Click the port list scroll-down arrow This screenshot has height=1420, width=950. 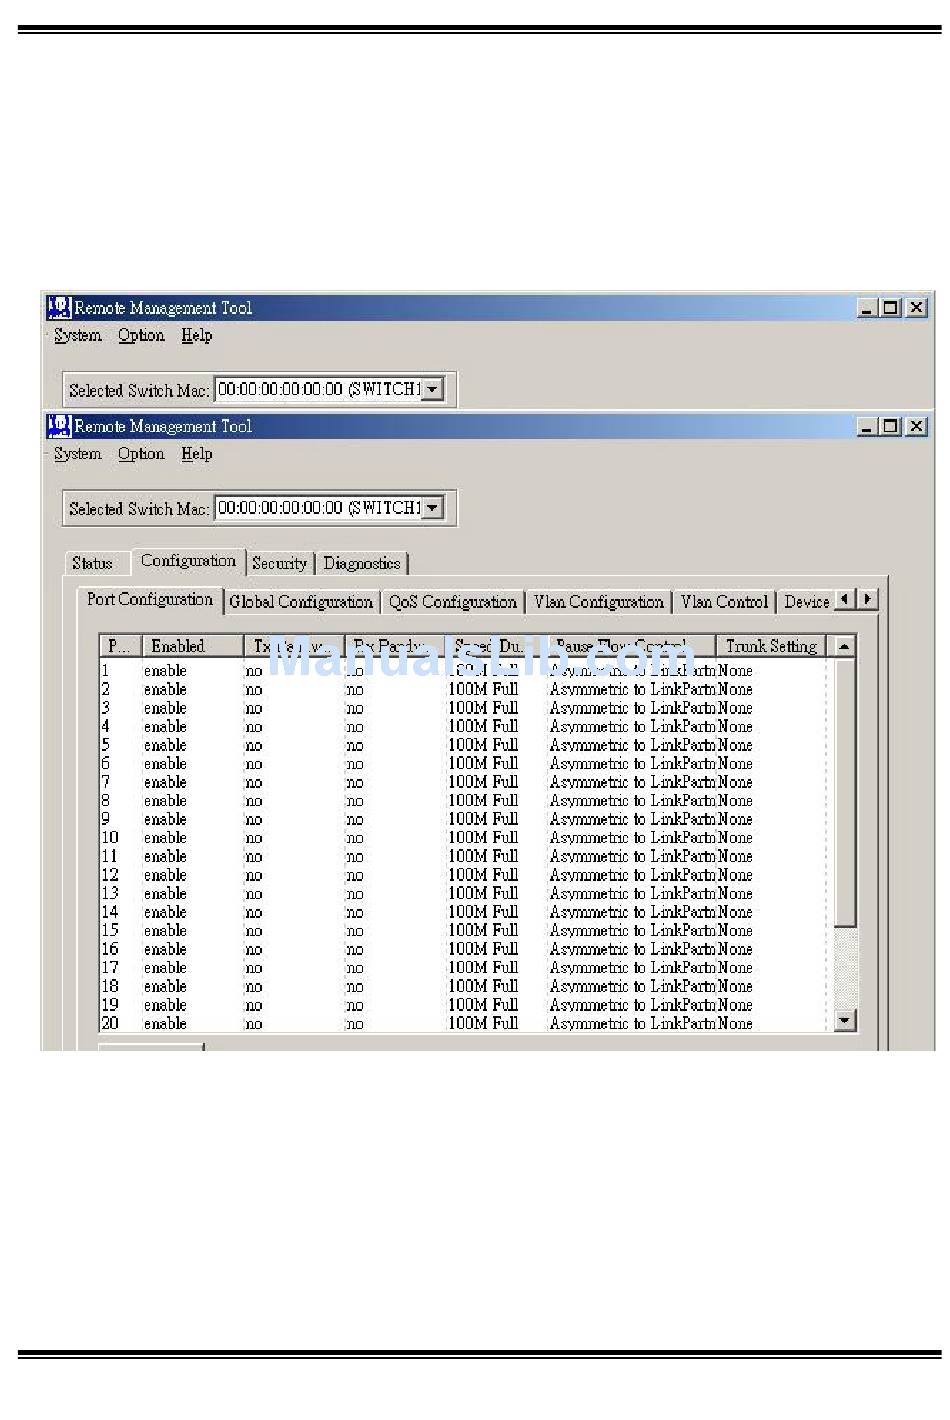tap(845, 1021)
